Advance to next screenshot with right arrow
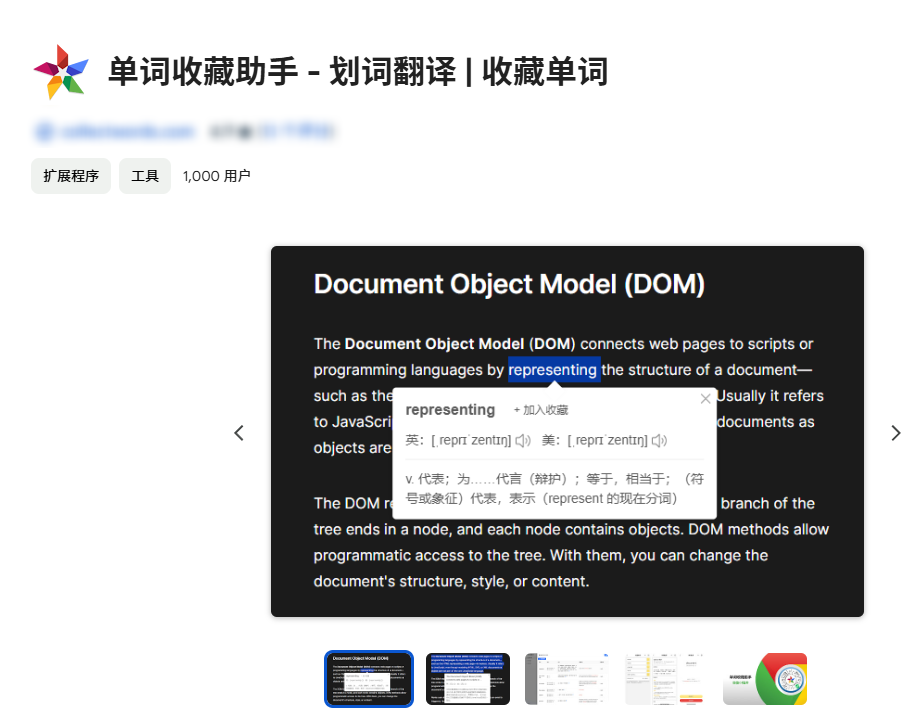 coord(895,433)
